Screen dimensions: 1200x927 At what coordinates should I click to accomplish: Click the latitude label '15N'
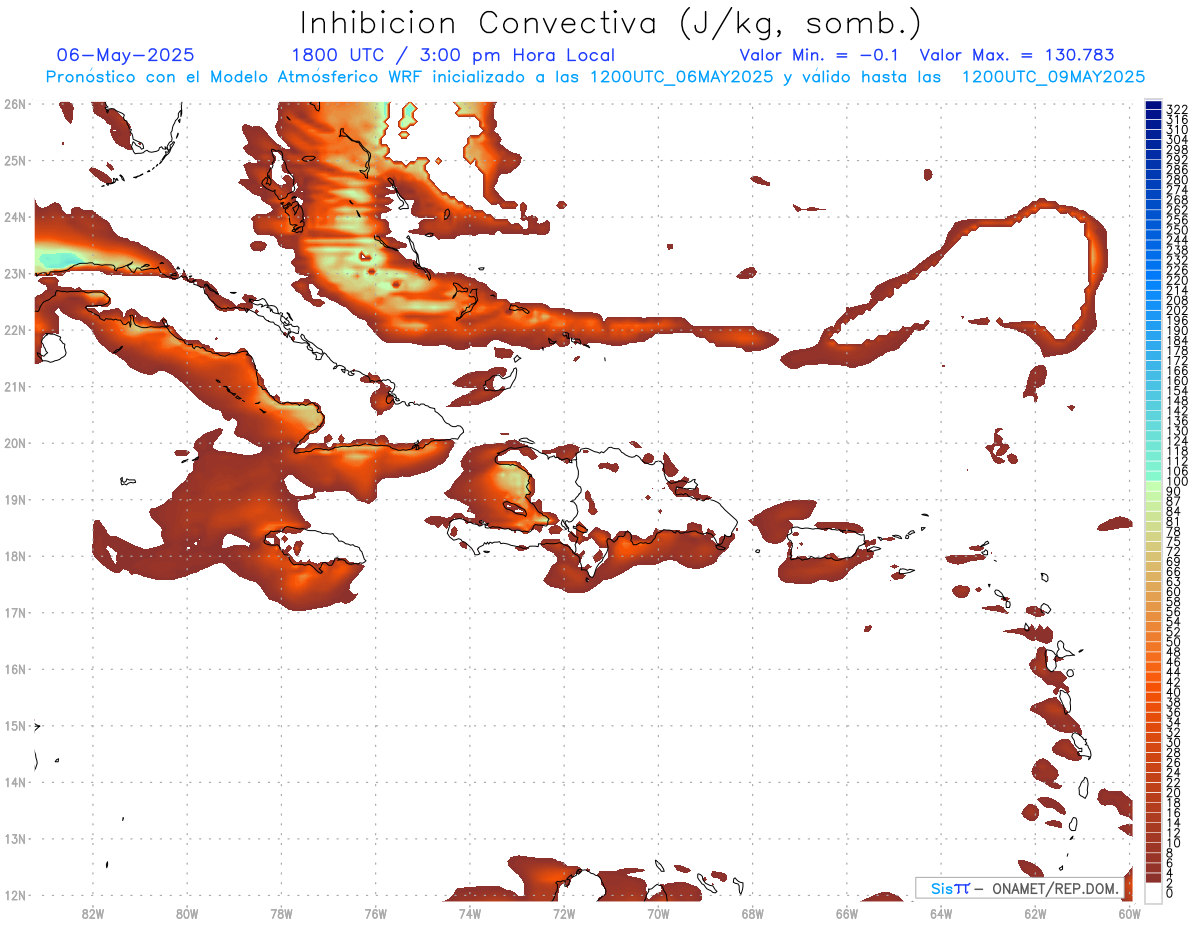coord(14,725)
